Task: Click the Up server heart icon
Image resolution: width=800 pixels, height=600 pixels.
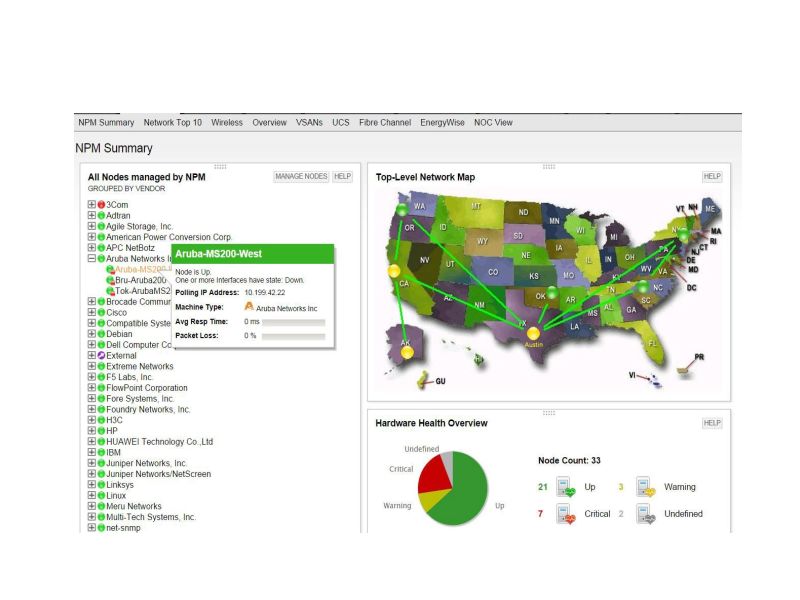Action: (x=565, y=487)
